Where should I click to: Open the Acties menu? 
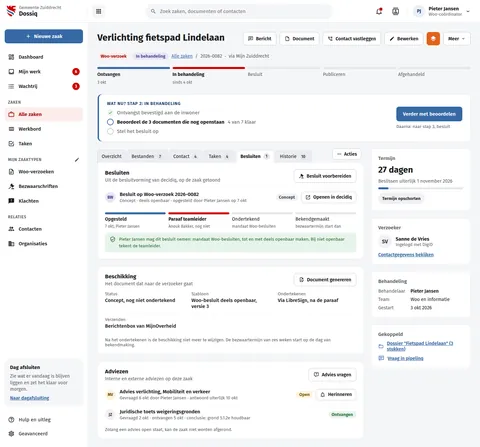[347, 154]
